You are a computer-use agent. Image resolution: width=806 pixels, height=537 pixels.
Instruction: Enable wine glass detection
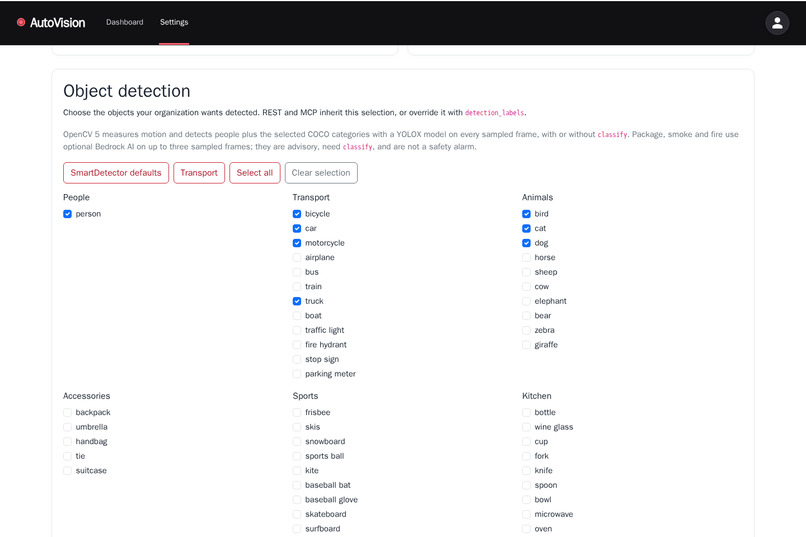[526, 427]
